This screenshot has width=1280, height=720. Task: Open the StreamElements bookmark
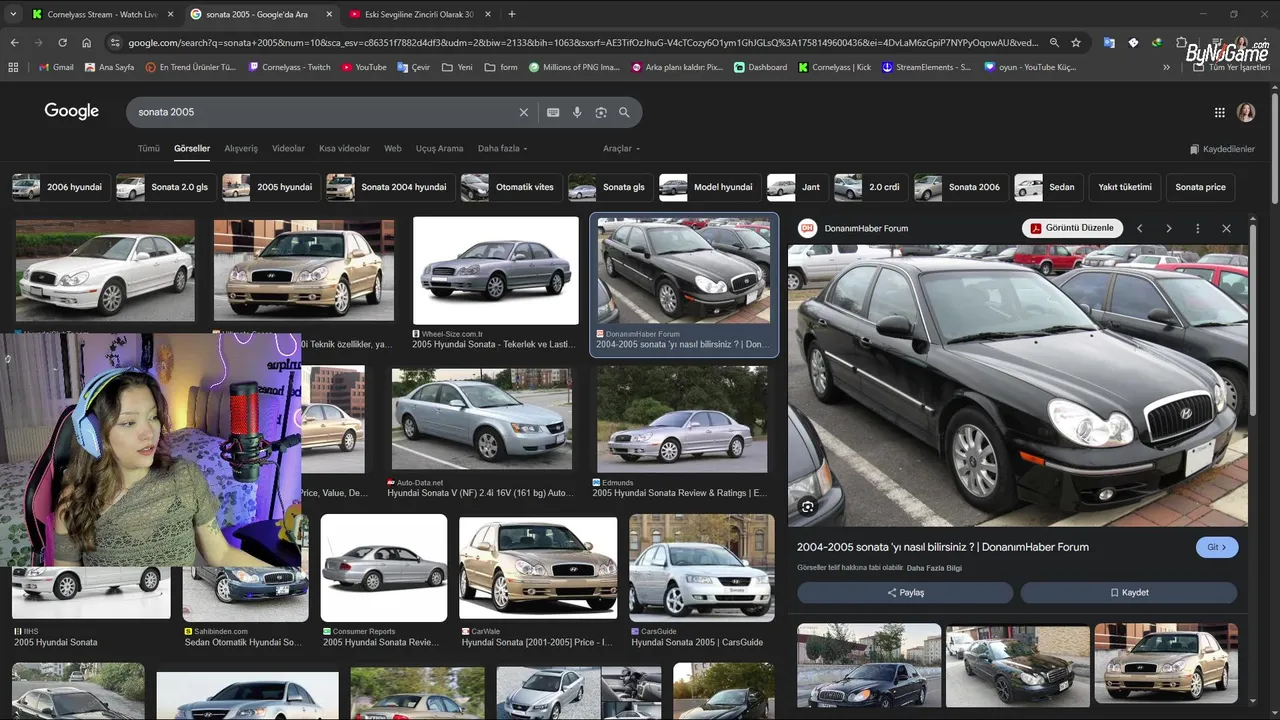click(x=926, y=67)
